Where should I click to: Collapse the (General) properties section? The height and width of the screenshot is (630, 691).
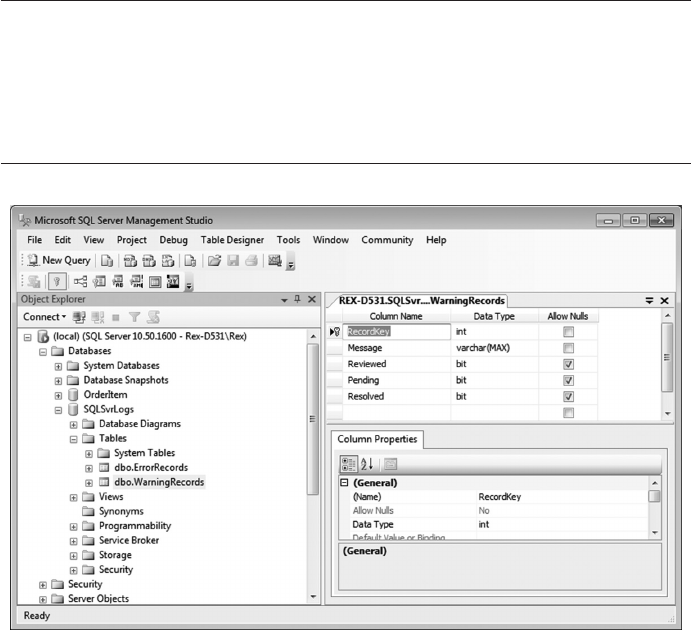coord(345,483)
